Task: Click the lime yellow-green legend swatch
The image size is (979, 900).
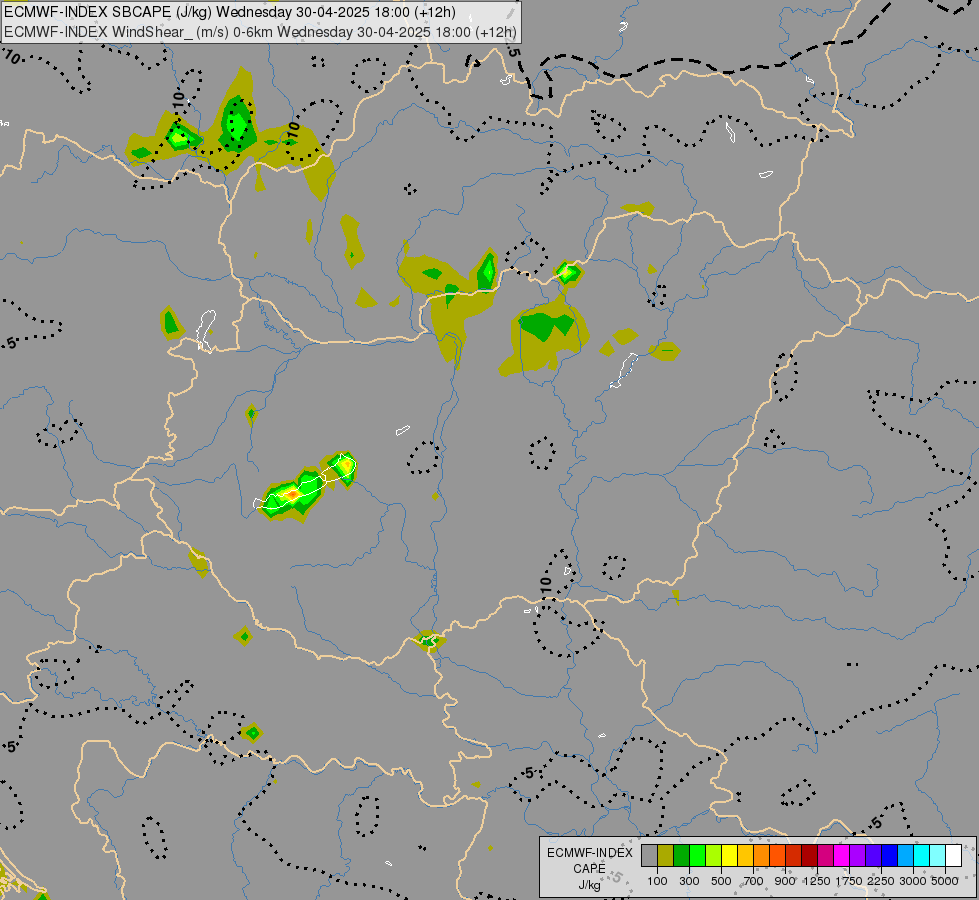Action: [x=713, y=856]
